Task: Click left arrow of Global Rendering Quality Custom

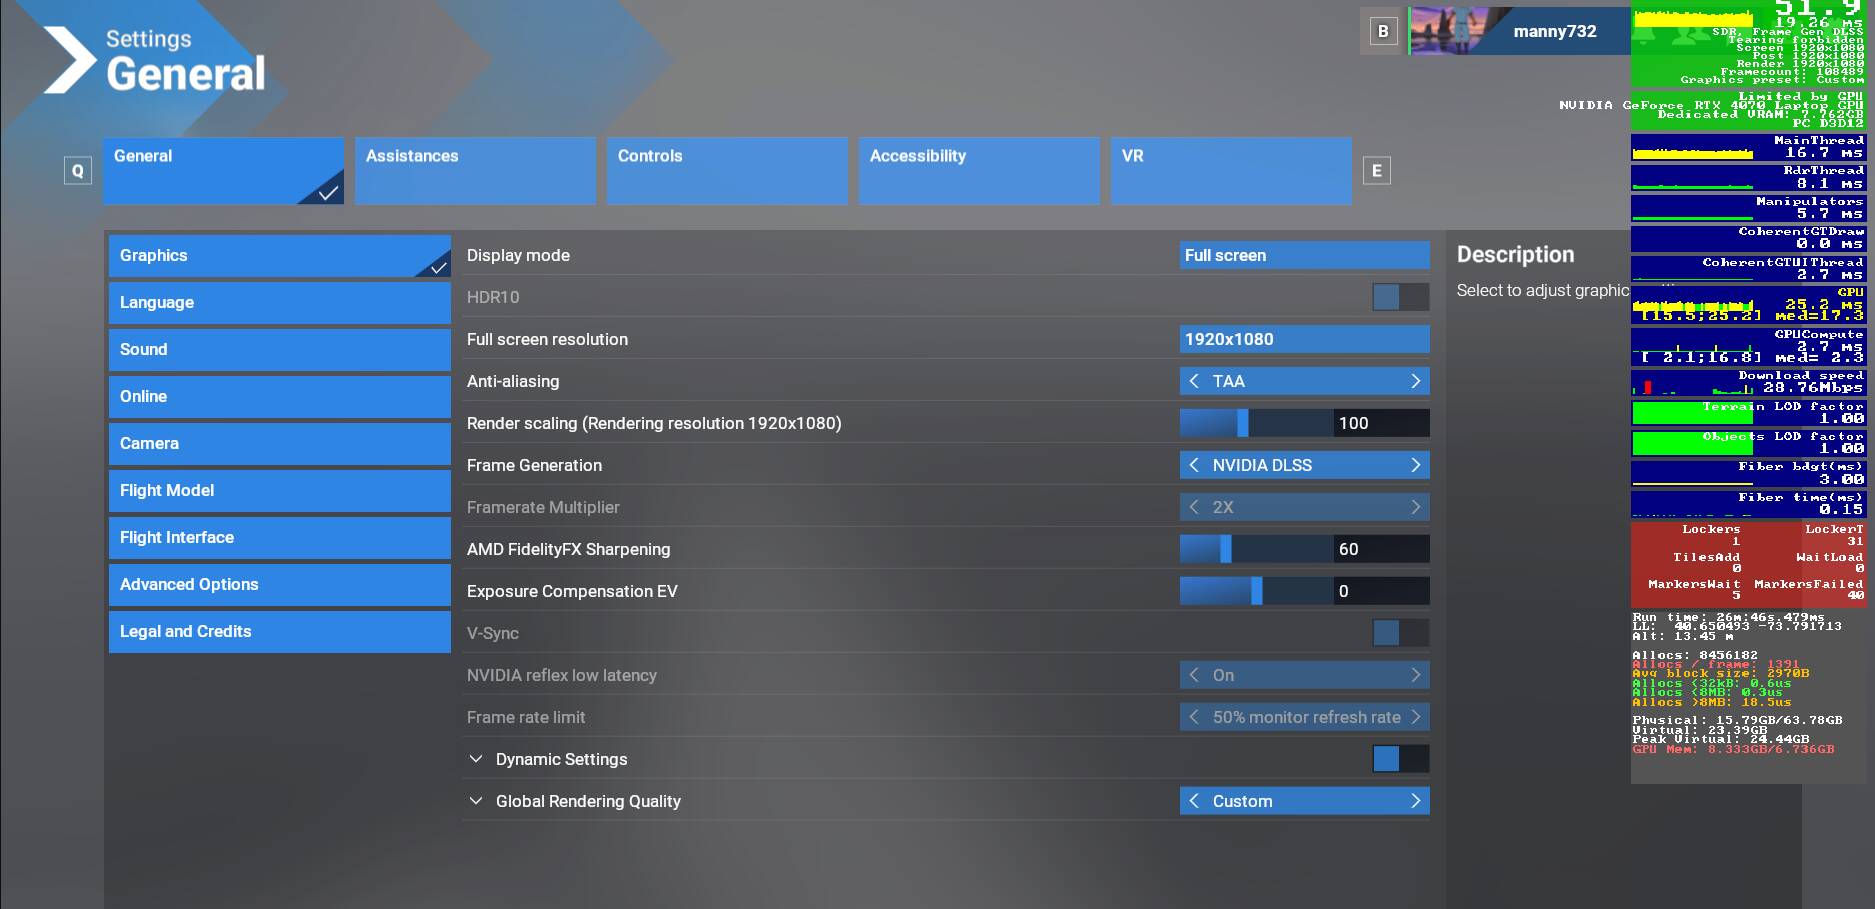Action: (1194, 801)
